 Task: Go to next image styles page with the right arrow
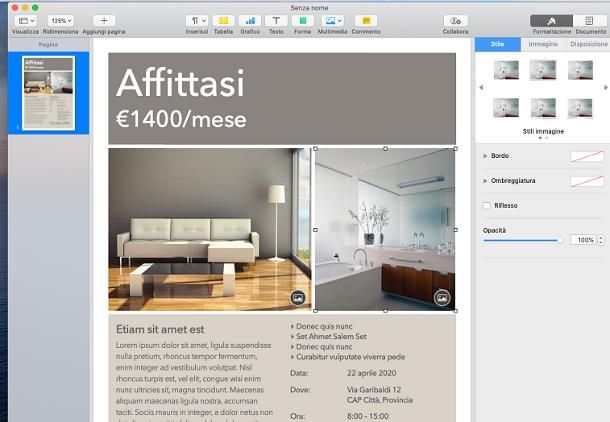pyautogui.click(x=606, y=88)
